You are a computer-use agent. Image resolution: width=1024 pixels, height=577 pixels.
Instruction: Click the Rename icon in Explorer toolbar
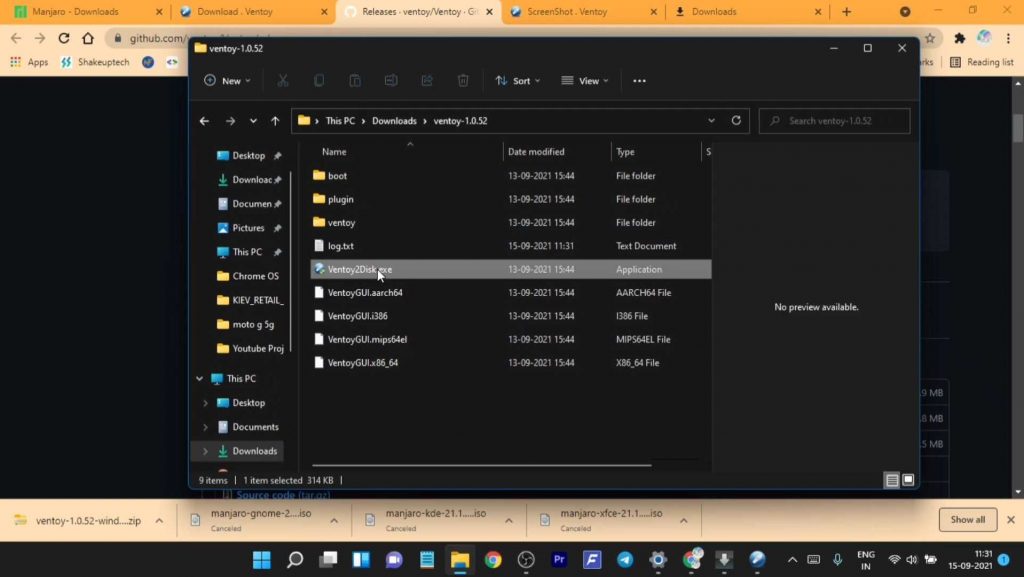391,81
